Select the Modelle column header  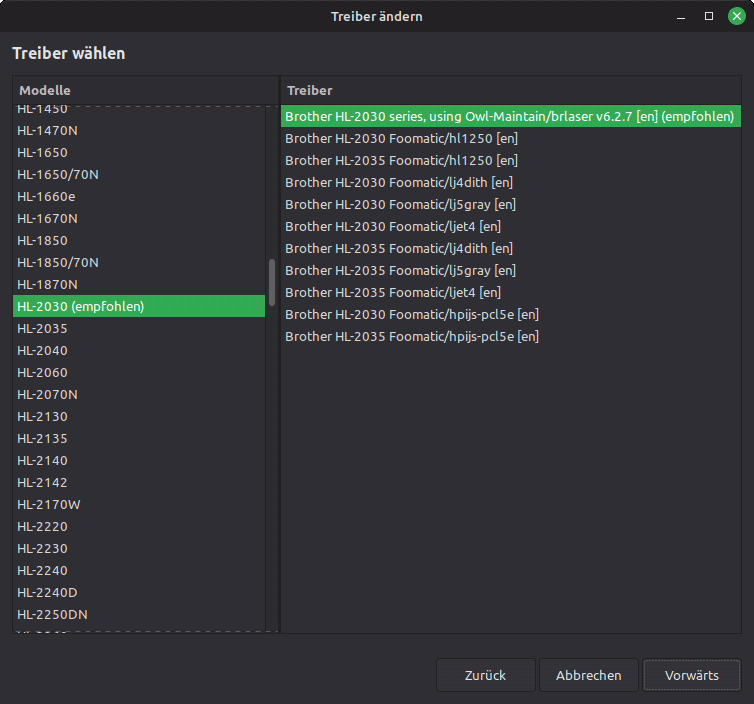point(146,90)
